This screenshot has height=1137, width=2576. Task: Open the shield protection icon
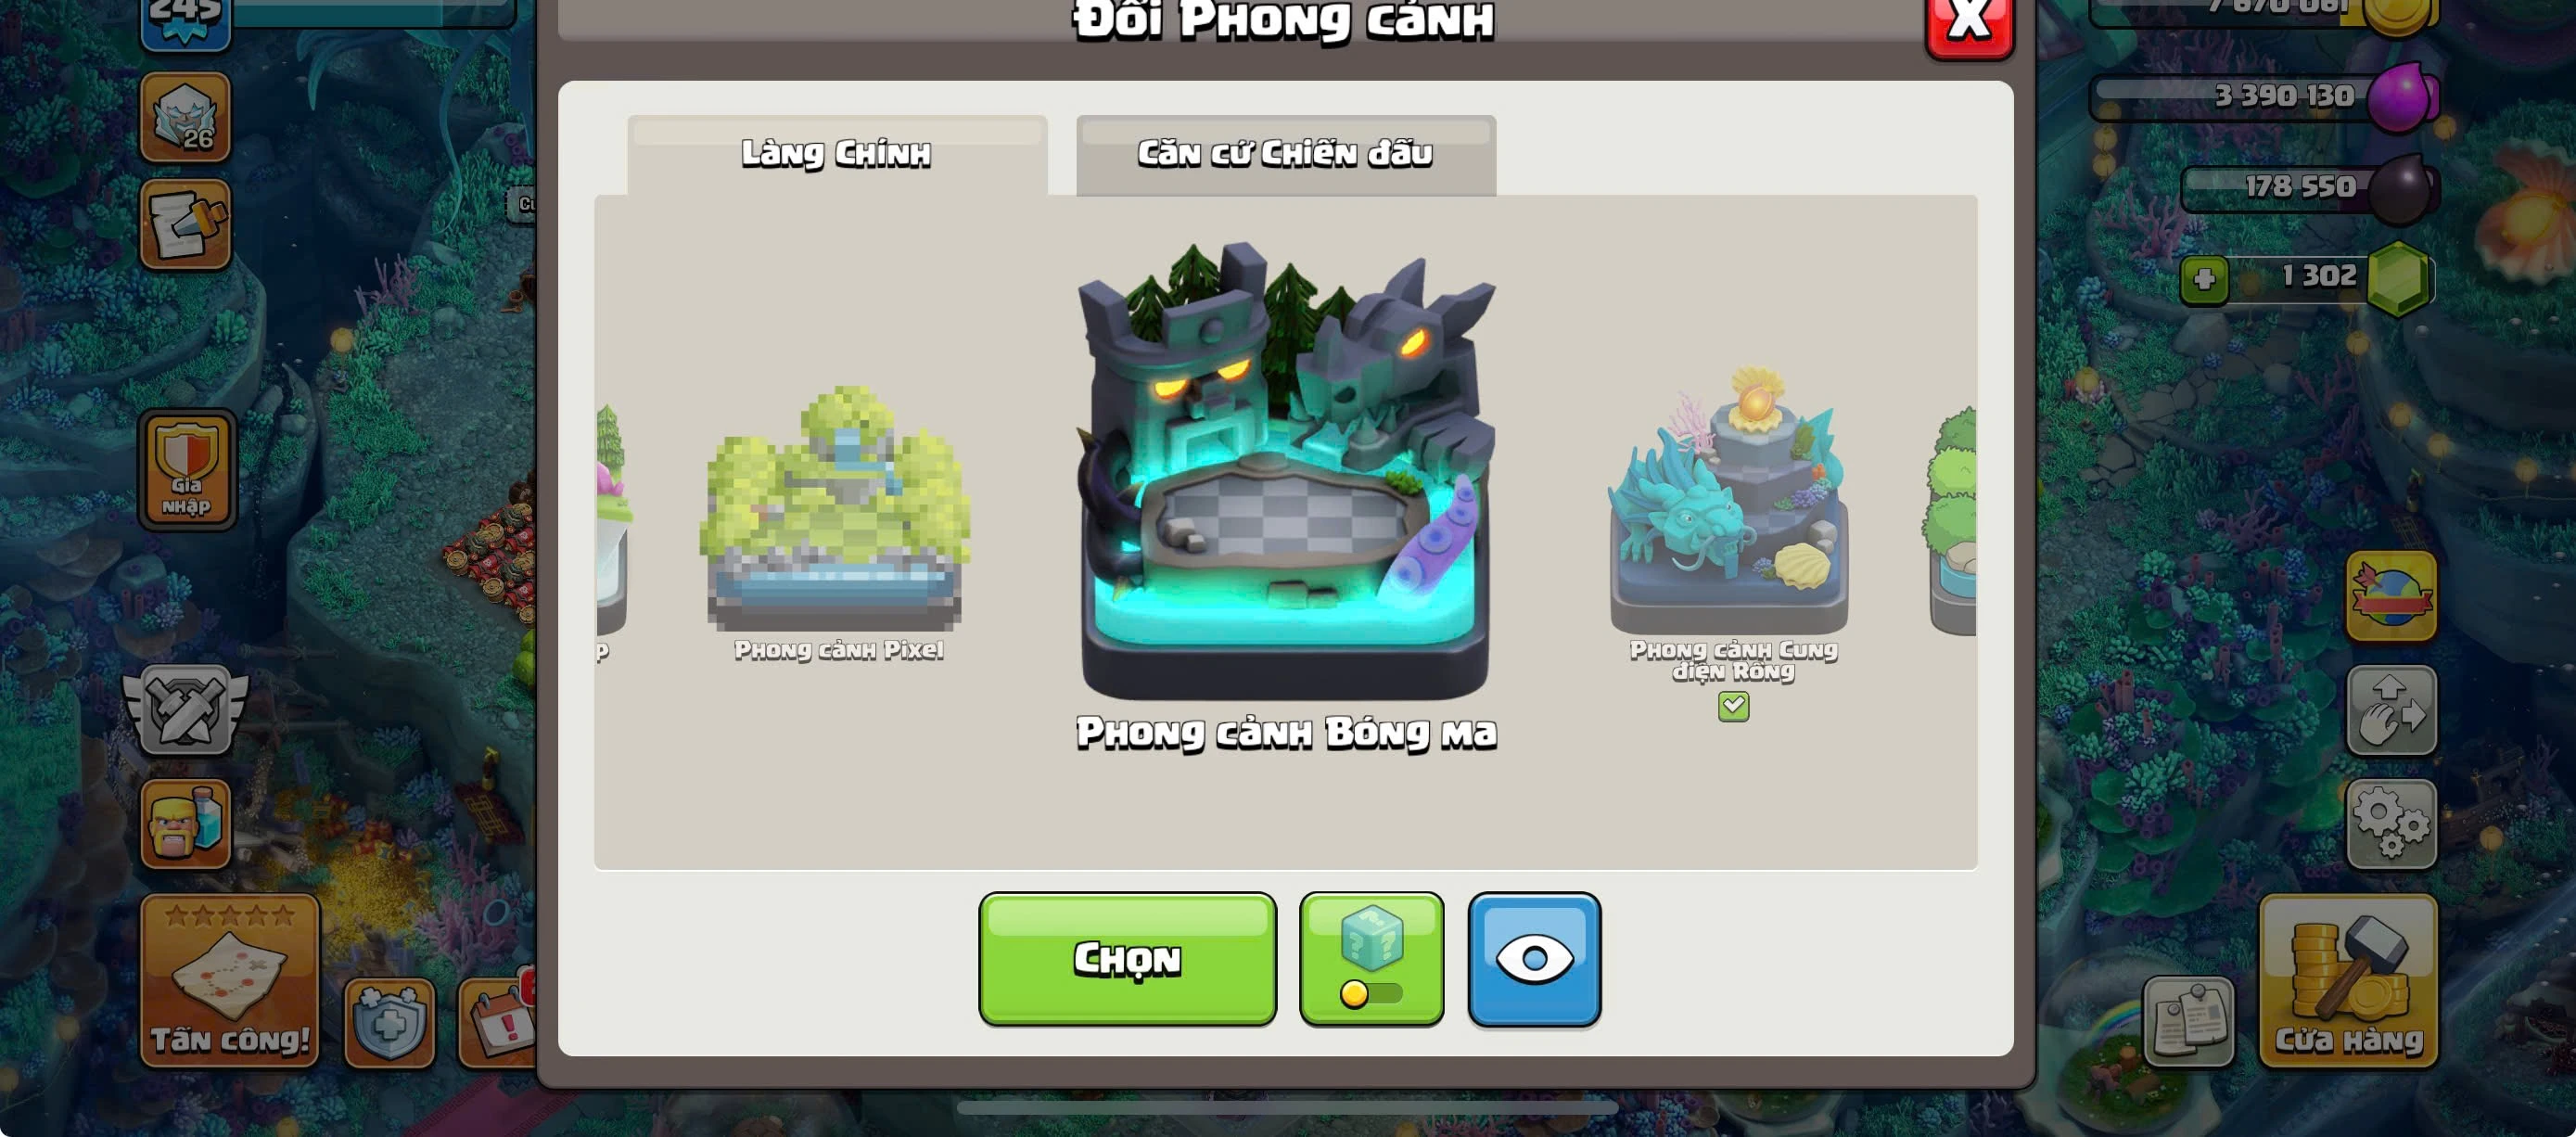389,1022
